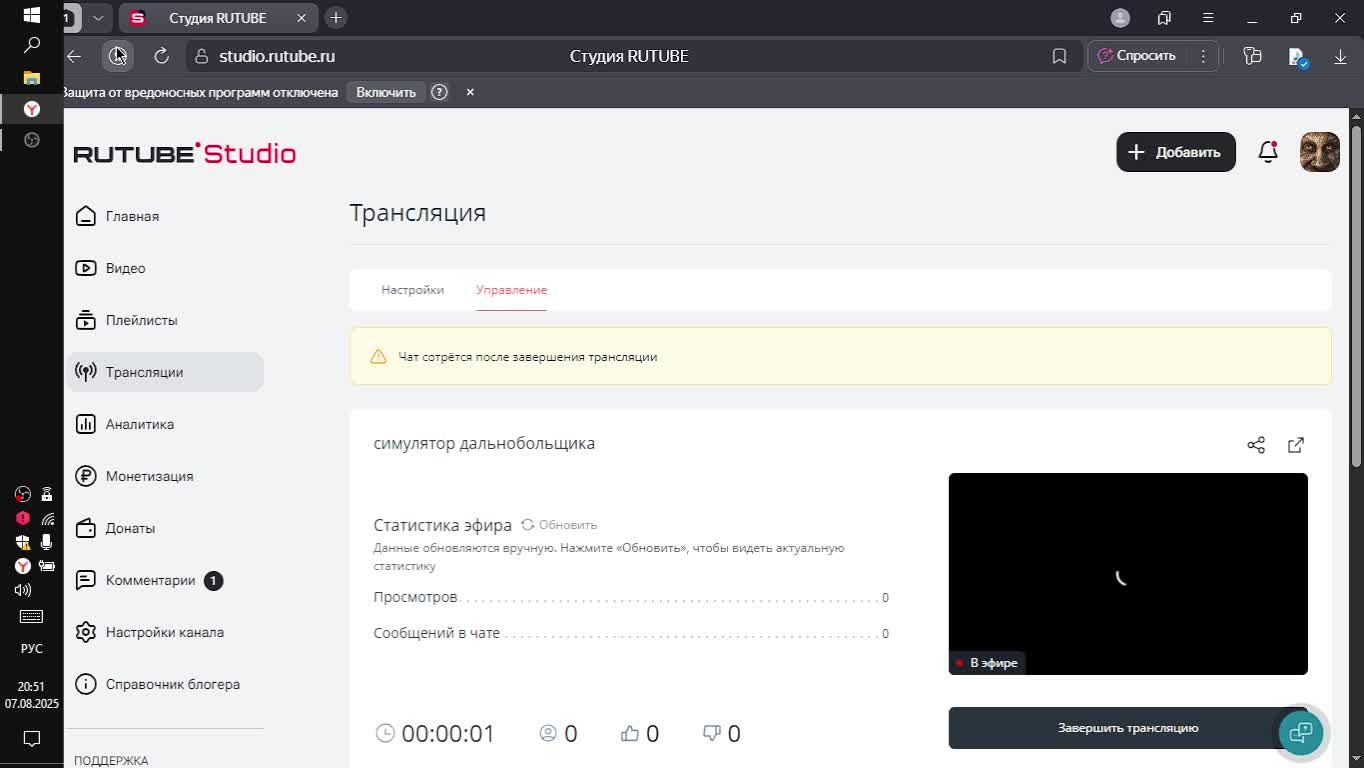The image size is (1364, 768).
Task: Click the Yandex home button in the toolbar
Action: pyautogui.click(x=118, y=56)
